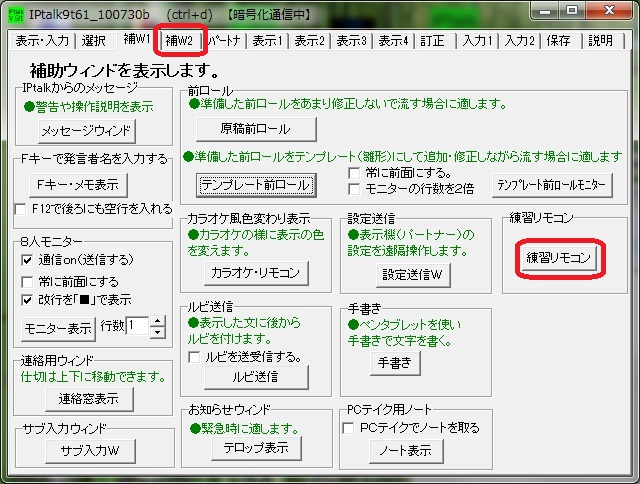
Task: Click the メッセージウィンド button
Action: (85, 131)
